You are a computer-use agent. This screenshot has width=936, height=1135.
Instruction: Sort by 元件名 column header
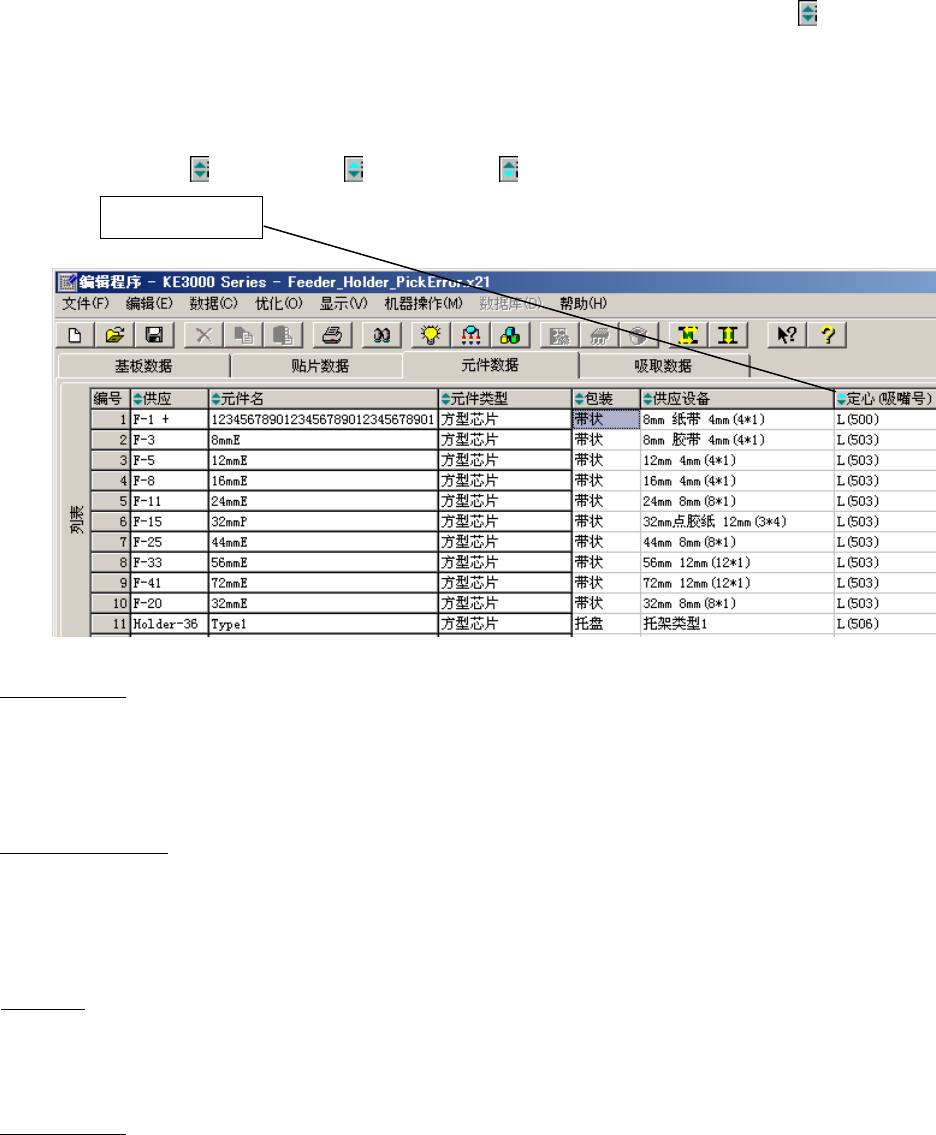pyautogui.click(x=324, y=399)
